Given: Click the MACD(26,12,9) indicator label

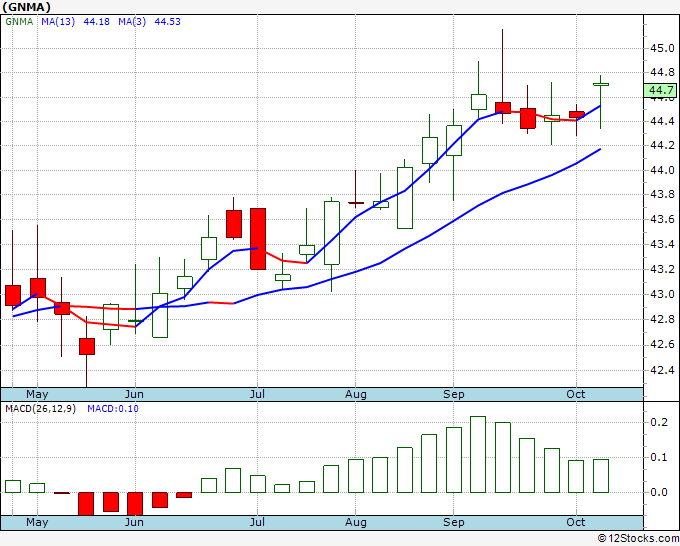Looking at the screenshot, I should pos(40,409).
